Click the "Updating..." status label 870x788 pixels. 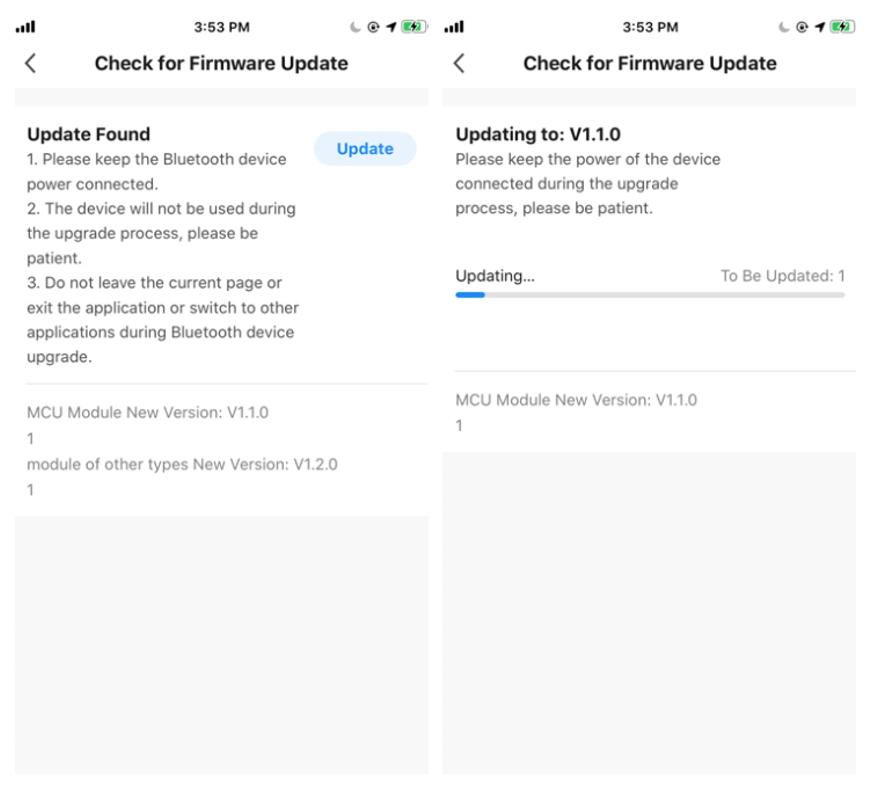pos(495,276)
